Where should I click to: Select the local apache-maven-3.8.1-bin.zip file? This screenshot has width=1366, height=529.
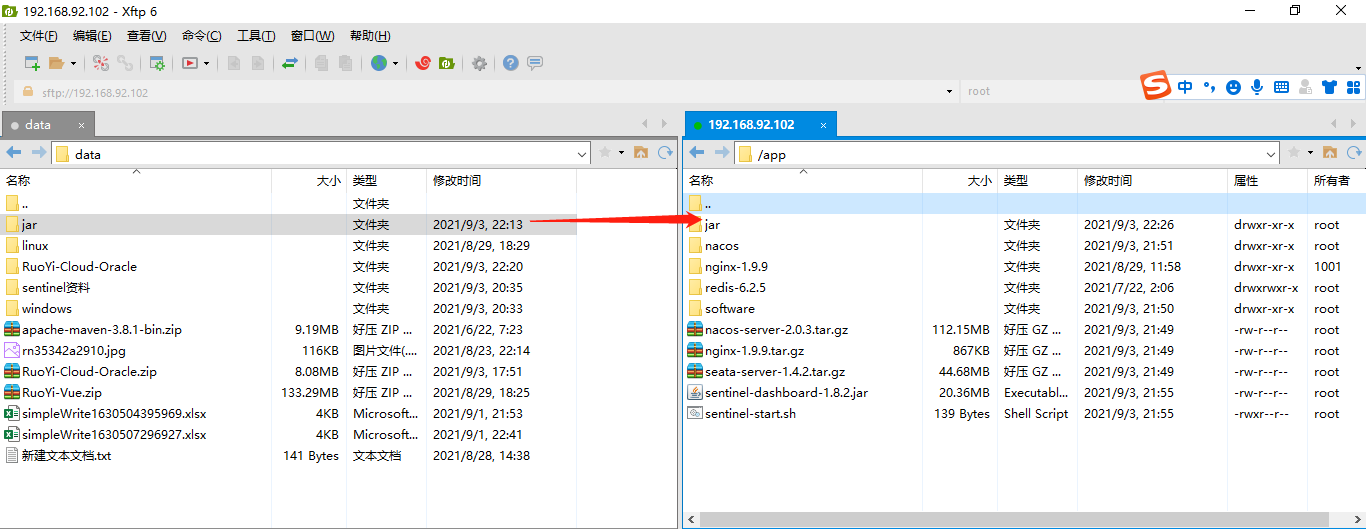(288, 330)
